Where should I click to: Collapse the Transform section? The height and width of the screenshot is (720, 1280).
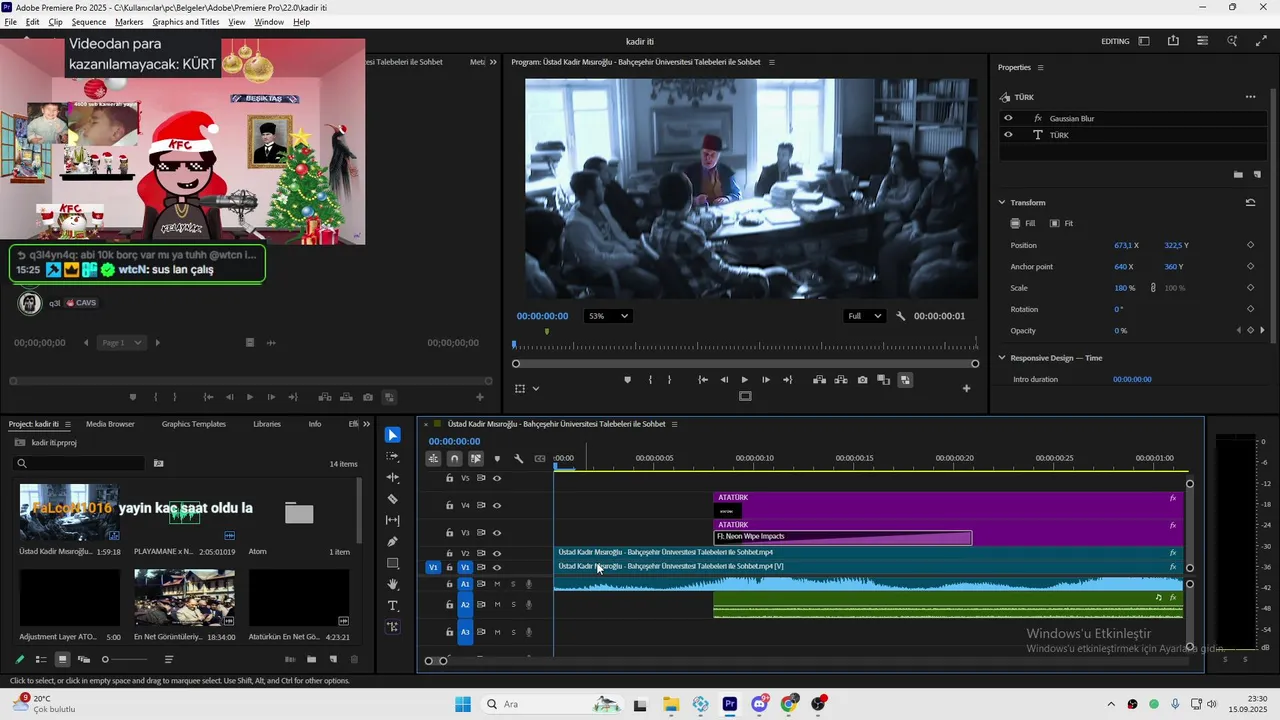1002,202
